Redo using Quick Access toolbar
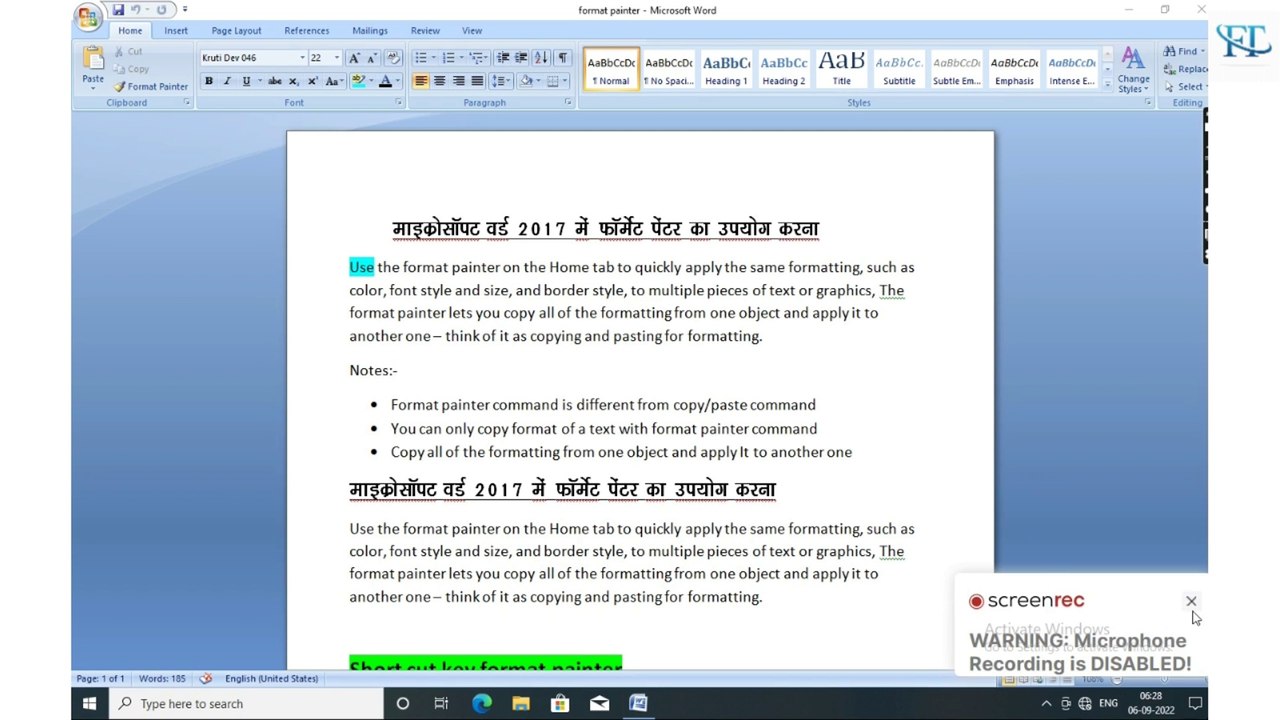The width and height of the screenshot is (1280, 720). [x=161, y=10]
